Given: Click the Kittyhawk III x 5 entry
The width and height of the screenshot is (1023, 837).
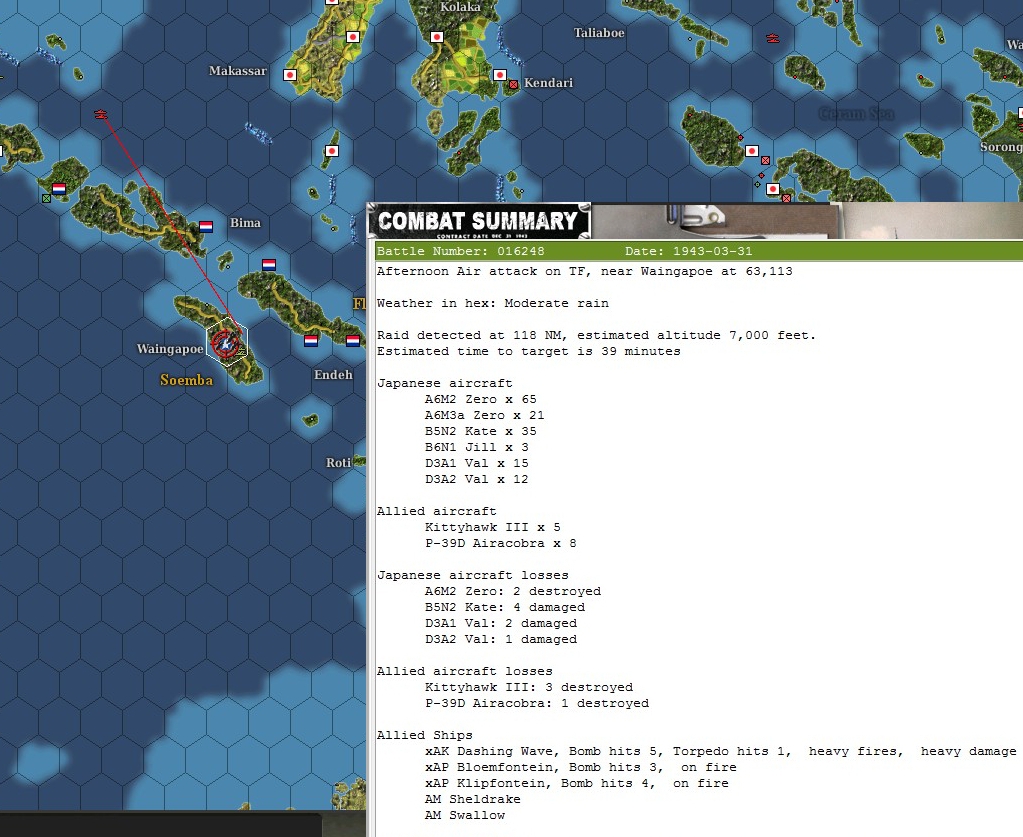Looking at the screenshot, I should [x=493, y=527].
